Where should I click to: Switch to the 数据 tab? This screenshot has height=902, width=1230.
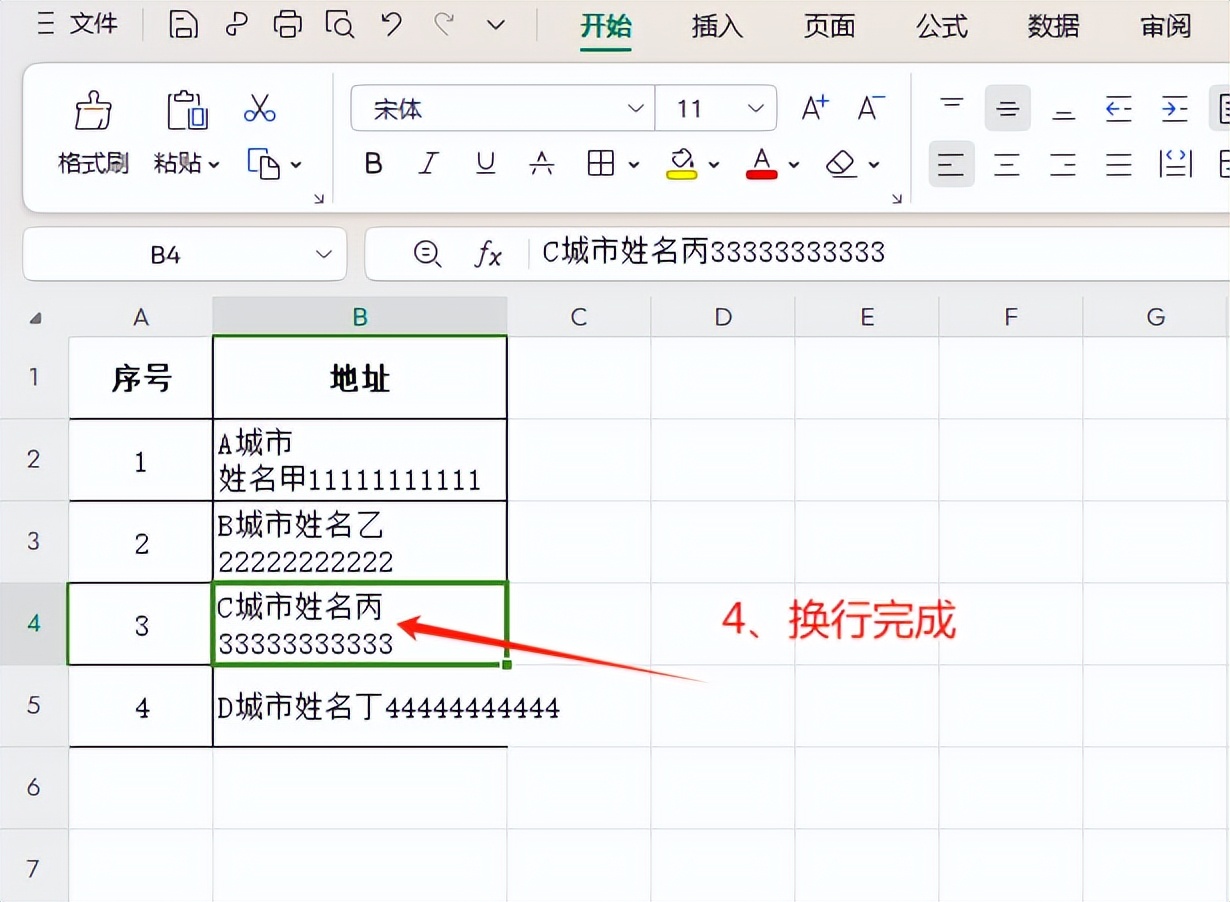click(1054, 26)
